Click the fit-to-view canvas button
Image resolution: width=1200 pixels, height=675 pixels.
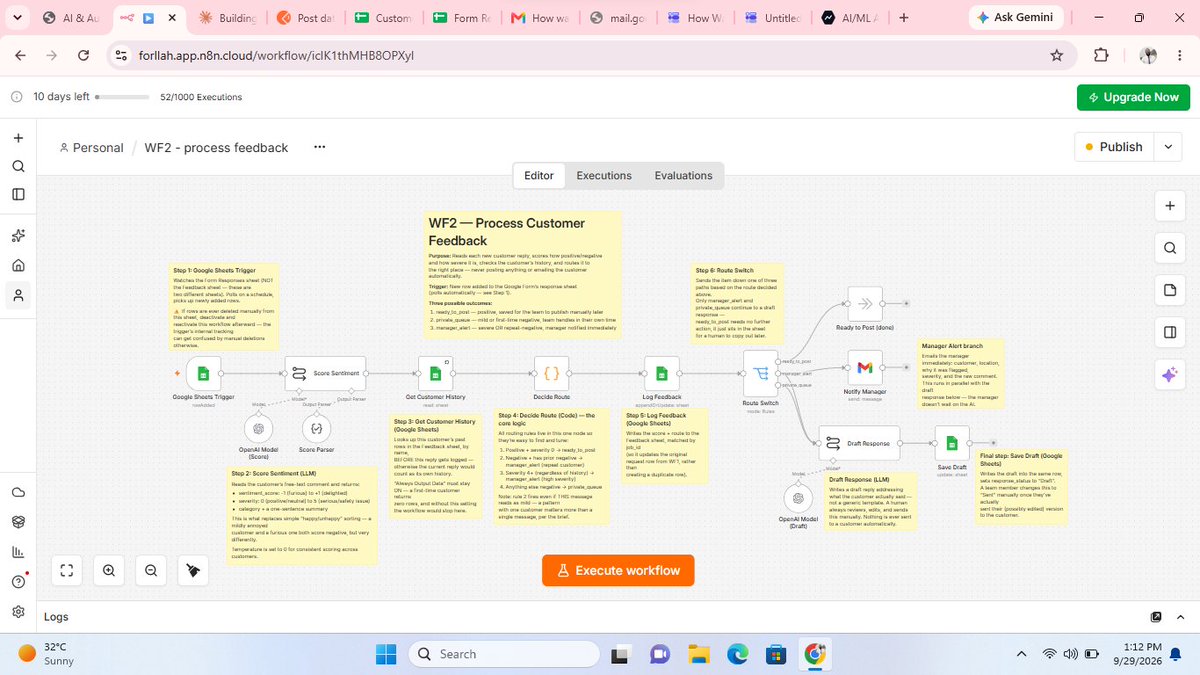67,570
